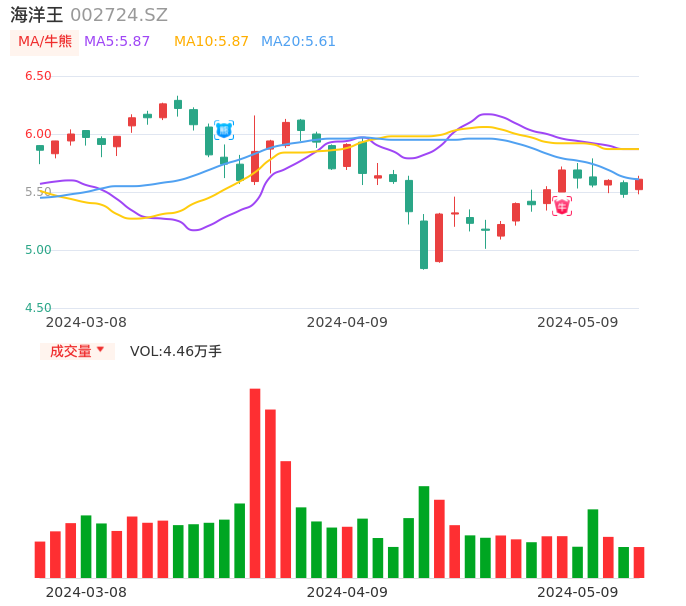Screen dimensions: 686x606
Task: Select the MA/牛熊 indicator tab
Action: point(45,42)
